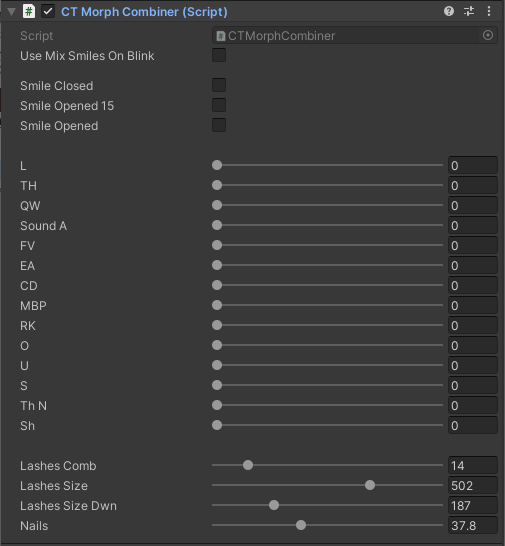The image size is (505, 546).
Task: Open the three-dot component context menu
Action: click(489, 11)
